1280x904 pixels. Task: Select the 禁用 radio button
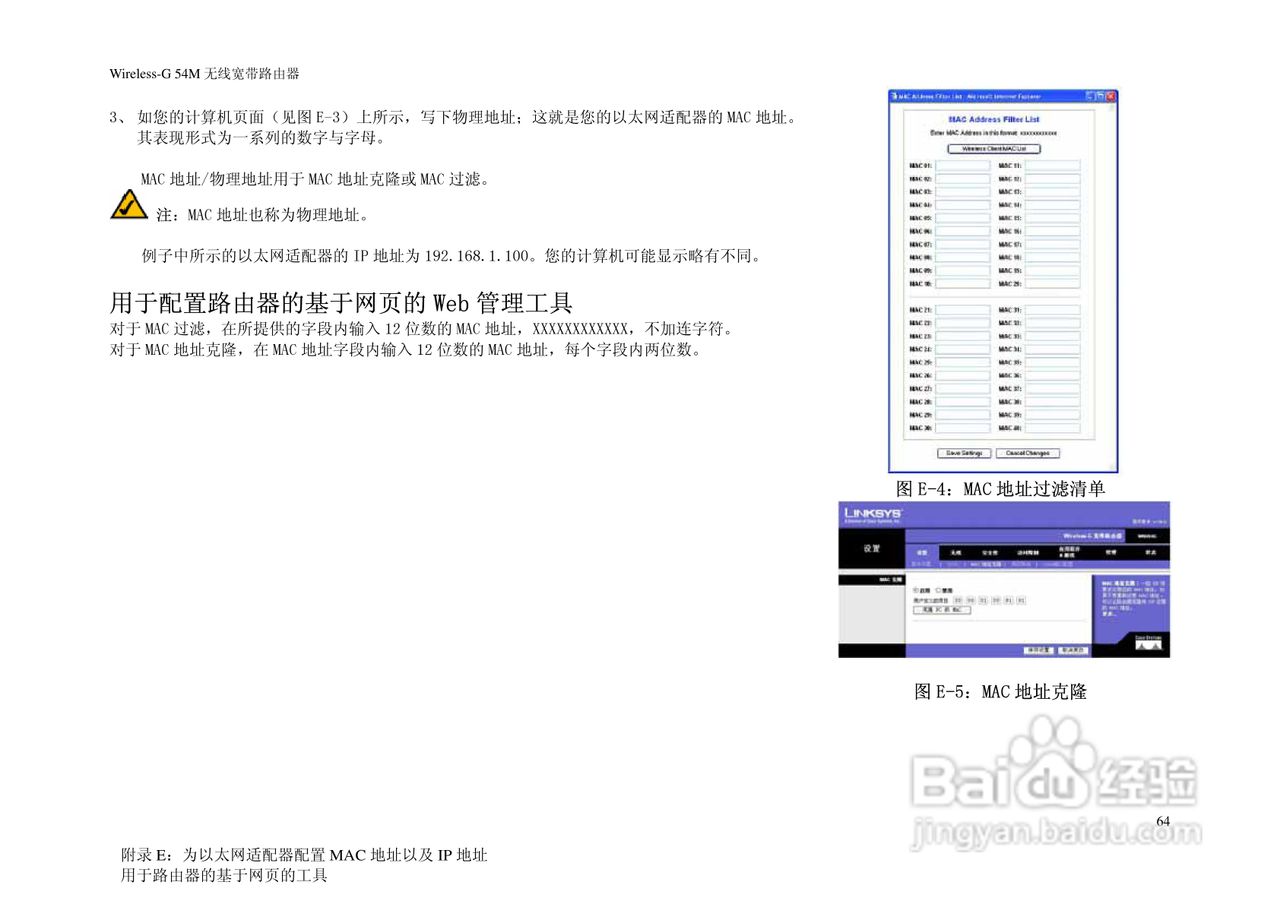[x=936, y=589]
